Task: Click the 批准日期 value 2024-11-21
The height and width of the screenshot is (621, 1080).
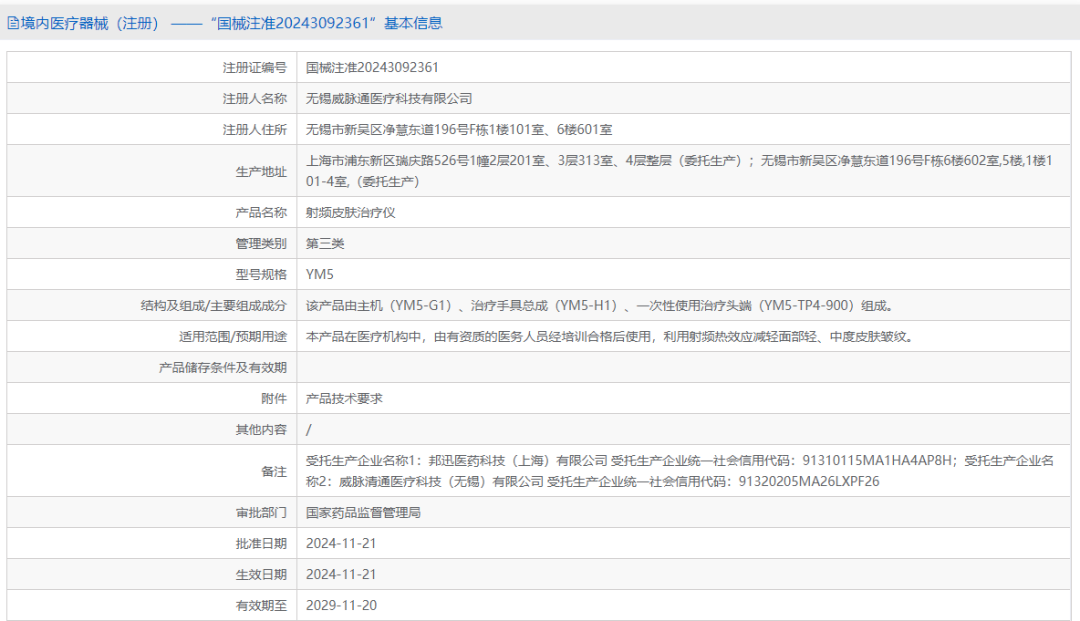Action: (341, 544)
